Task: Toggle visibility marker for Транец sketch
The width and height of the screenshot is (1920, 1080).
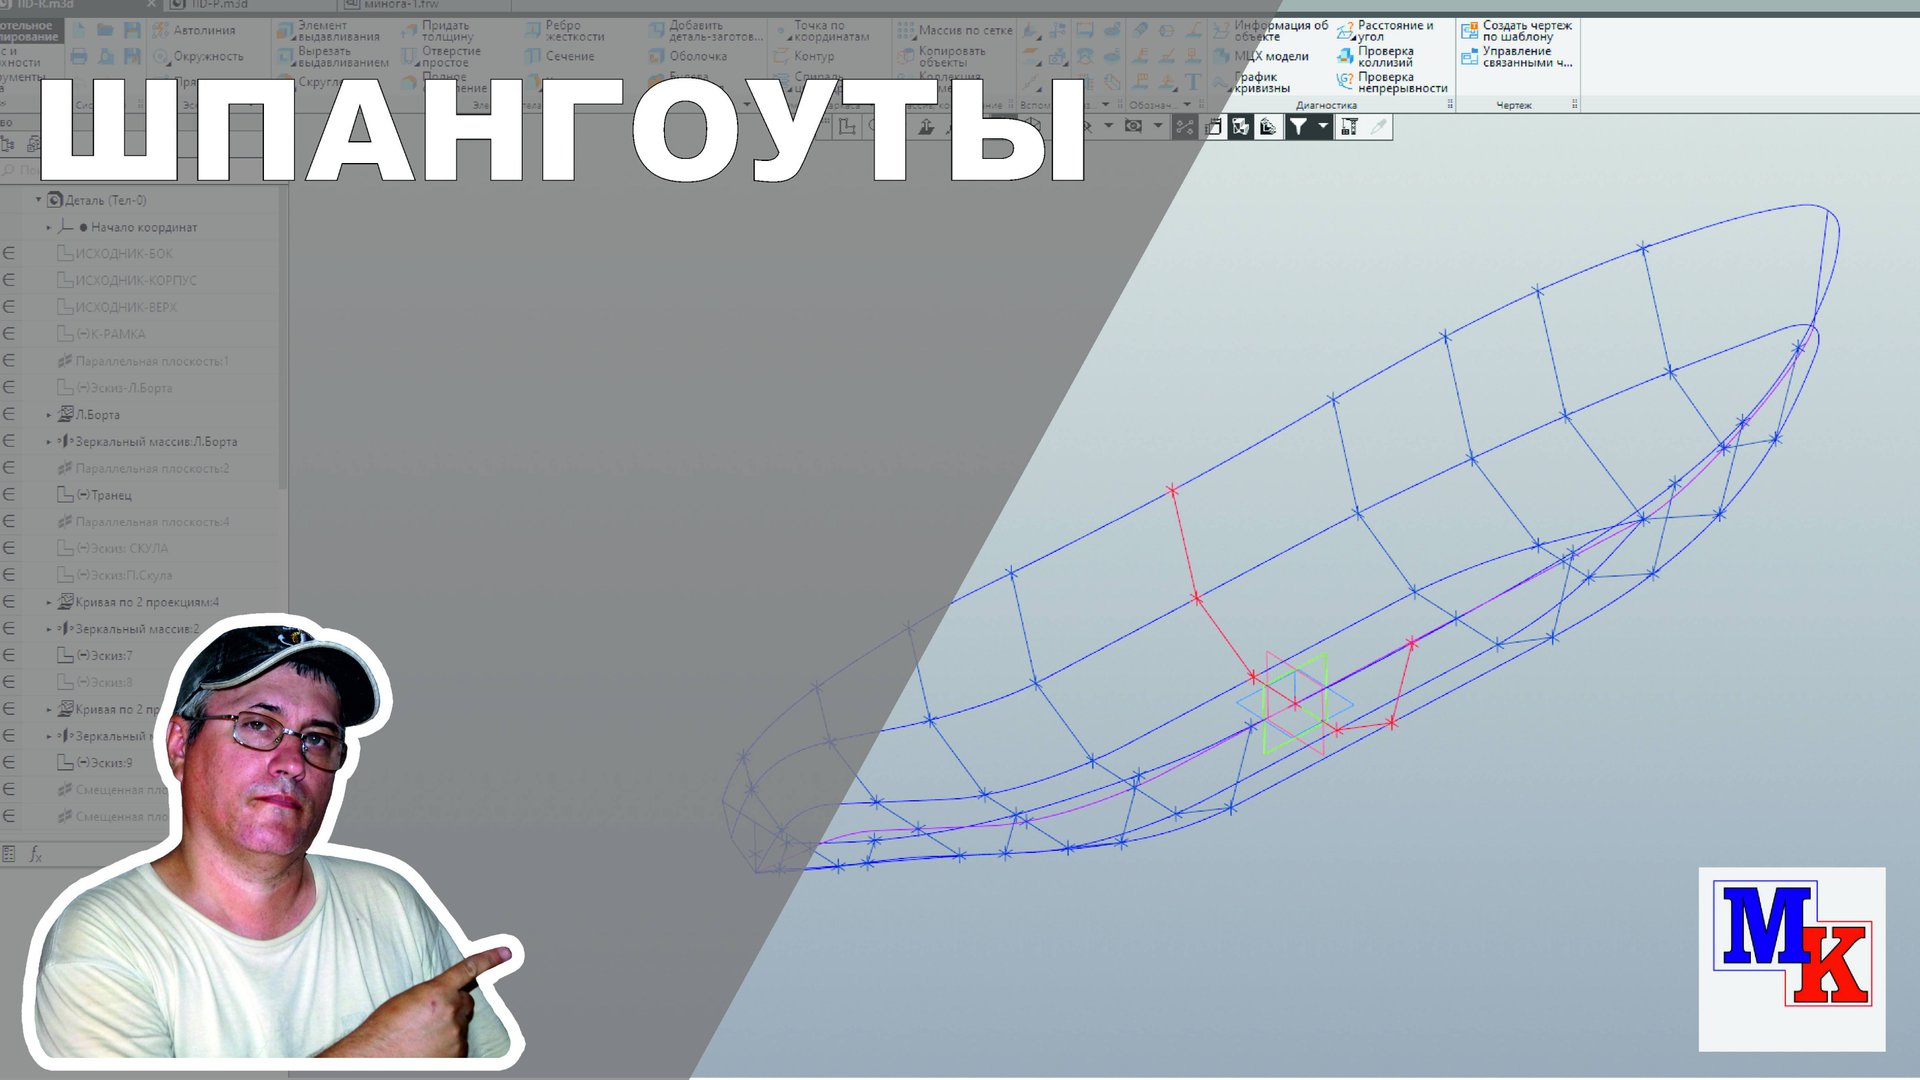Action: [x=9, y=495]
